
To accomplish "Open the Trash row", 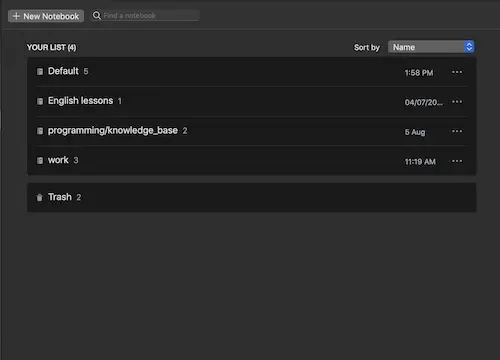I will pos(252,197).
